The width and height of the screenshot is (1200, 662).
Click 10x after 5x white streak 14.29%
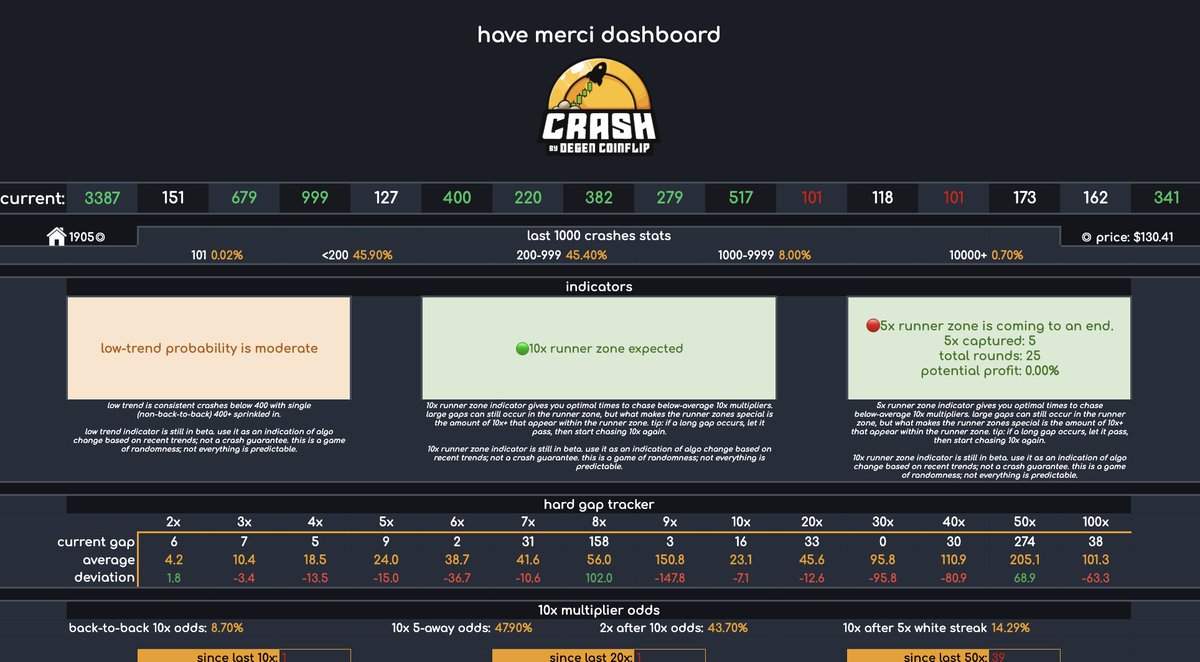(x=935, y=628)
